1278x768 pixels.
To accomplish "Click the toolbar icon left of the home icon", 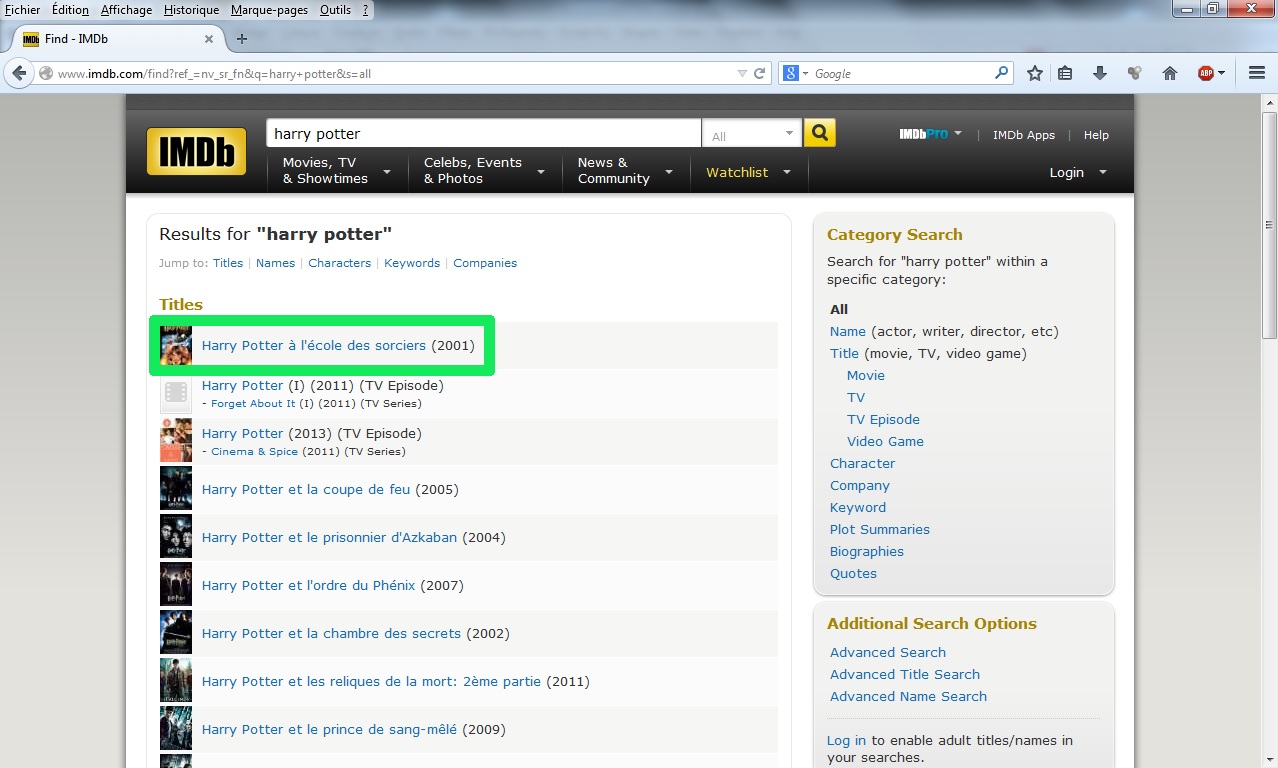I will (1134, 73).
